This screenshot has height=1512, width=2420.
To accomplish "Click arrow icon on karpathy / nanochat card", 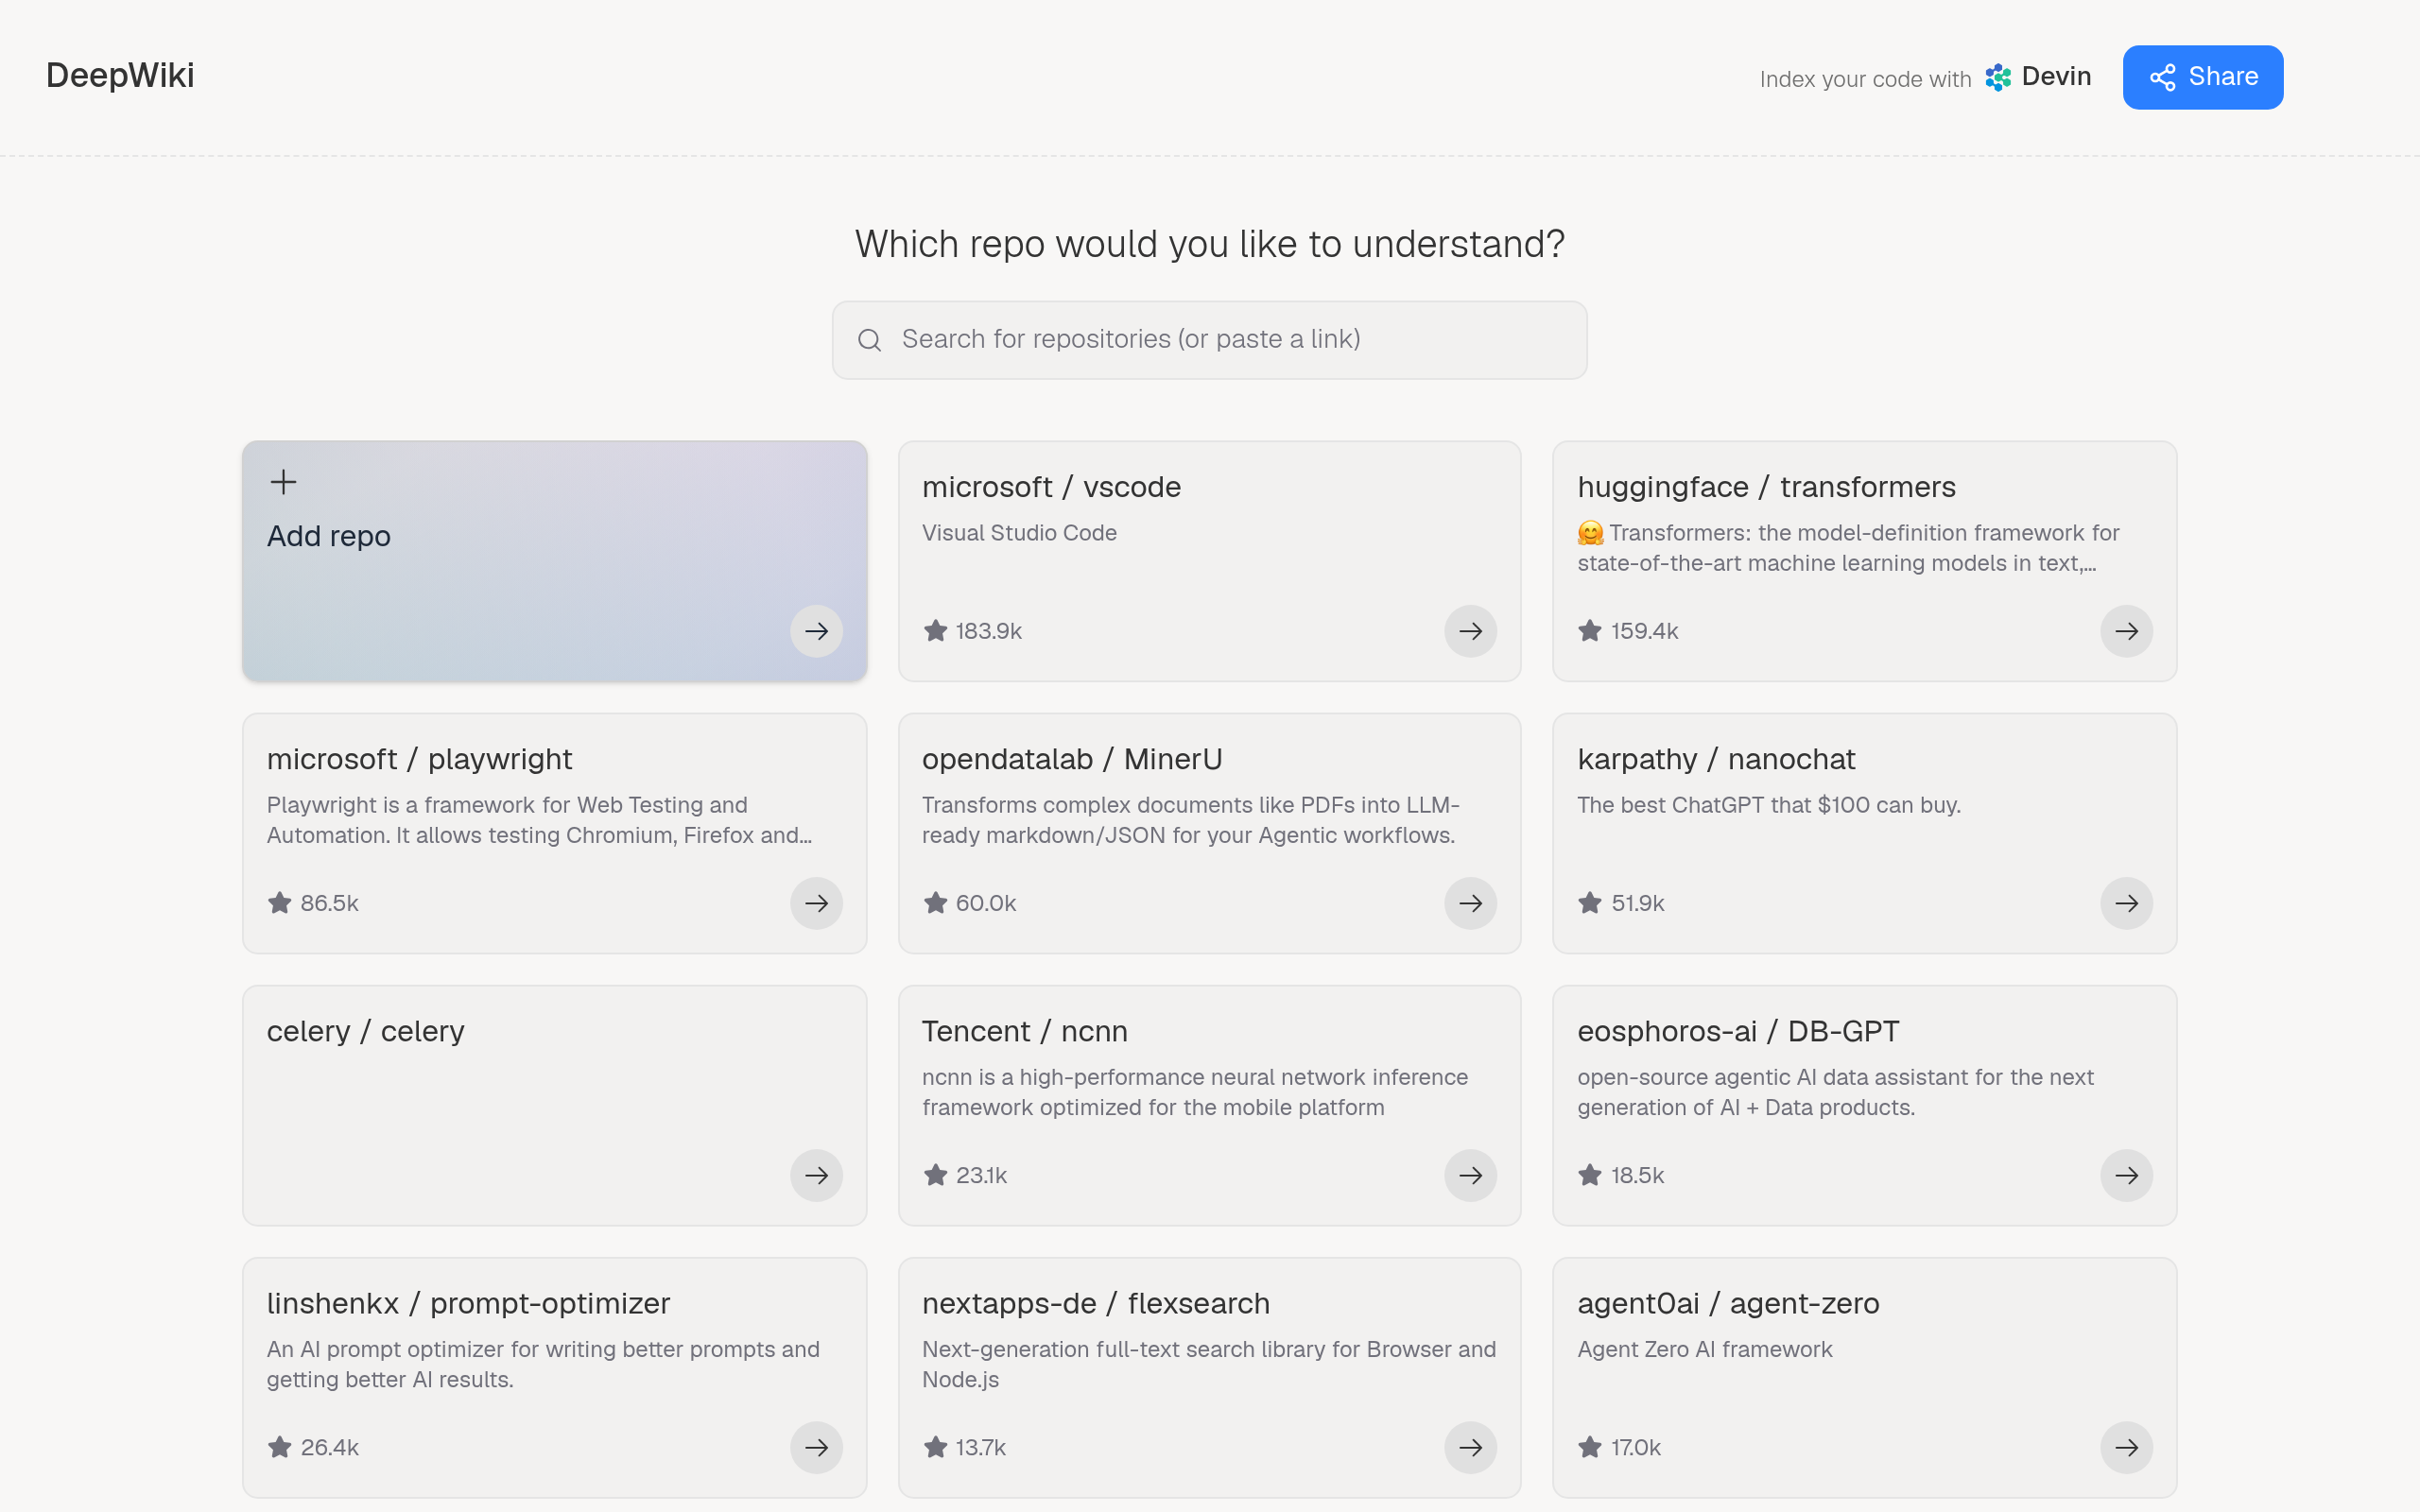I will click(x=2126, y=903).
